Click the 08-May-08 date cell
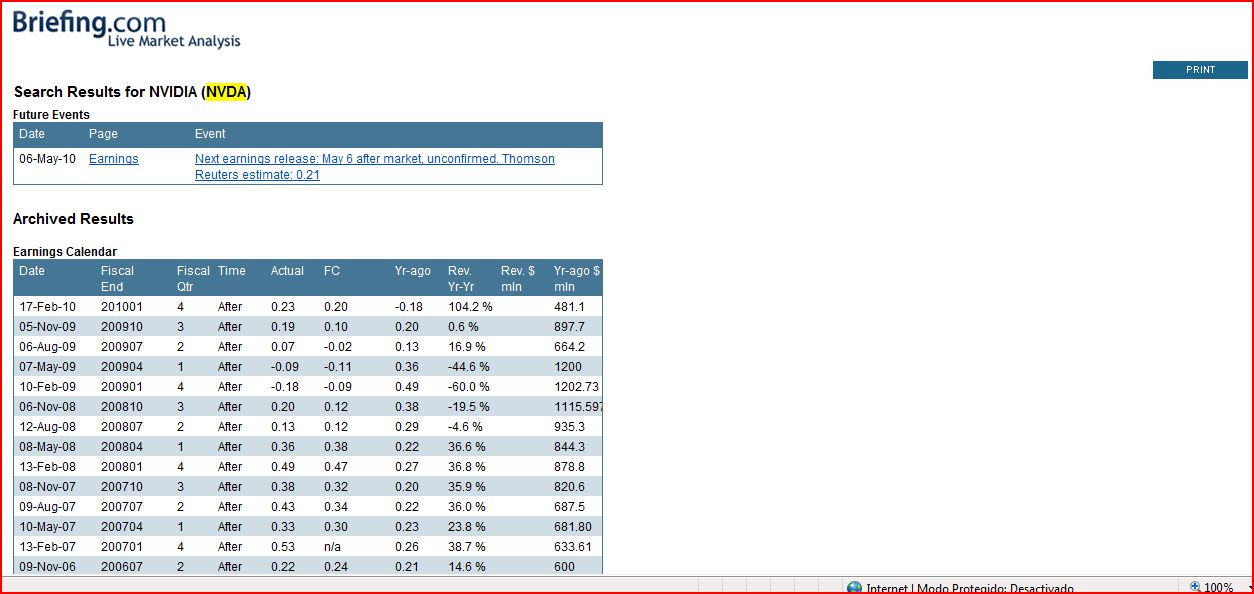1254x594 pixels. [48, 447]
